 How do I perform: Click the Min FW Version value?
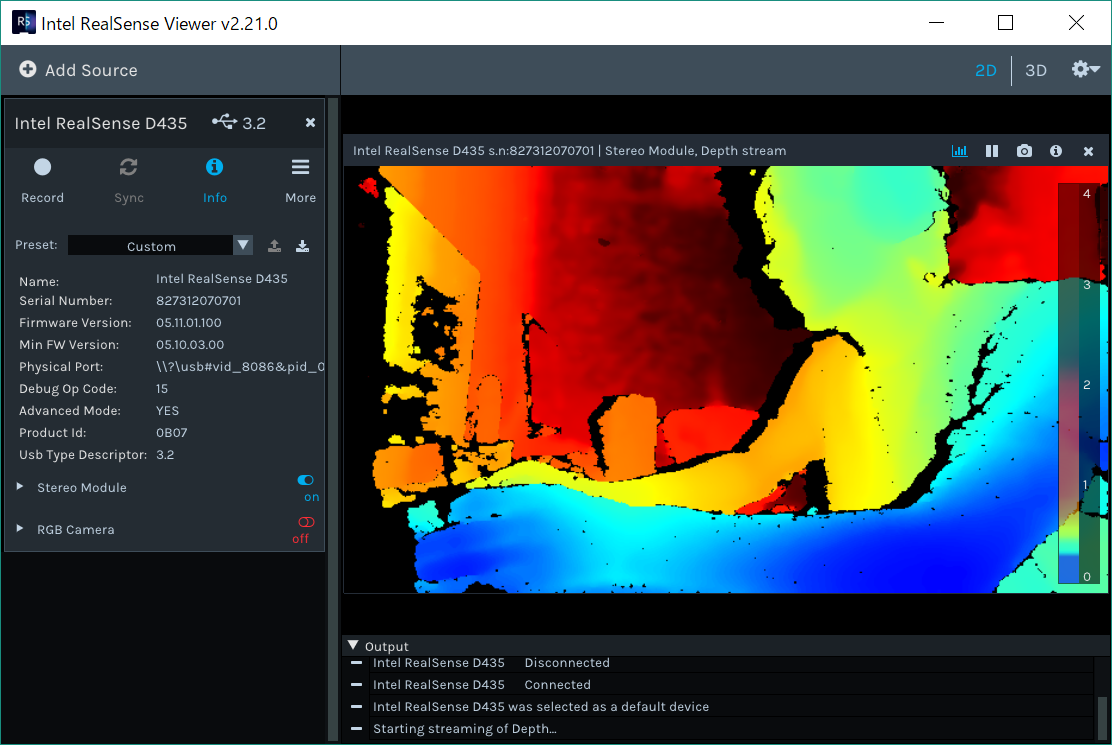click(x=190, y=345)
